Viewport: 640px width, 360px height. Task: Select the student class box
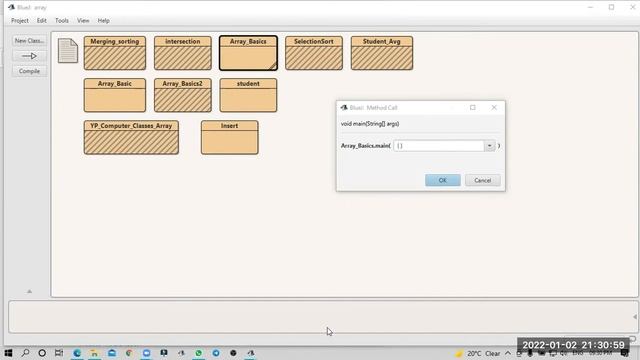click(248, 95)
